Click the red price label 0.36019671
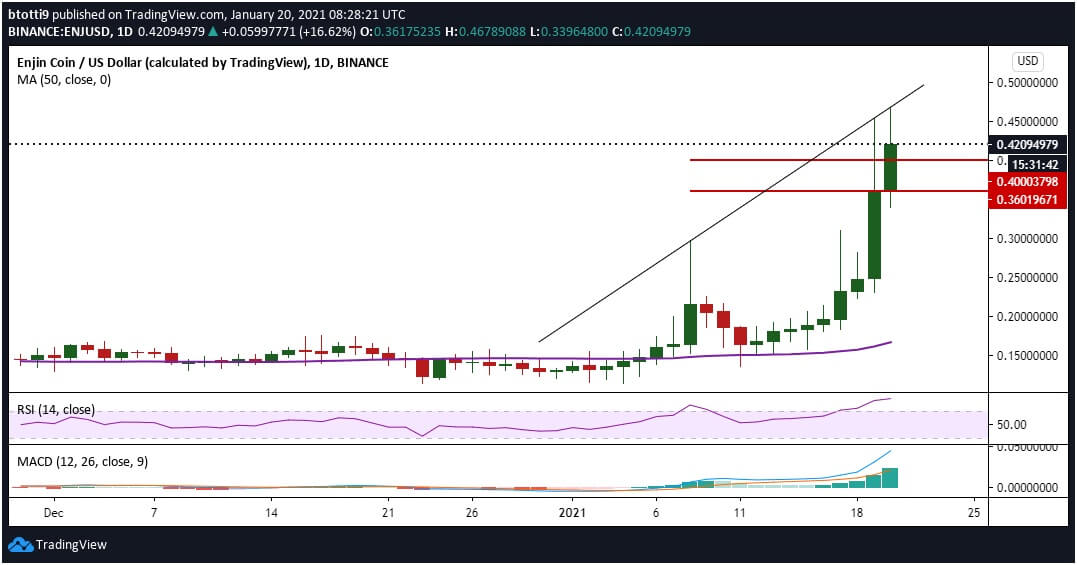 (1027, 200)
